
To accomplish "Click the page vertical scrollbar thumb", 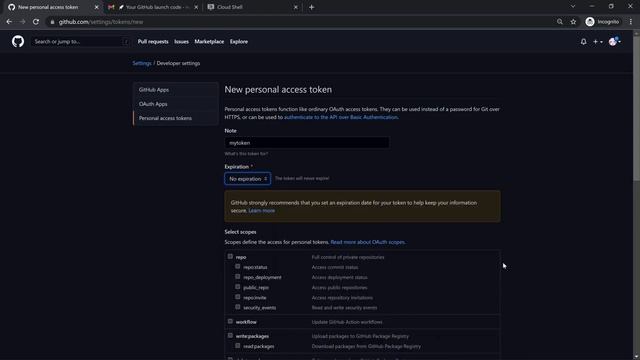I will click(x=636, y=108).
